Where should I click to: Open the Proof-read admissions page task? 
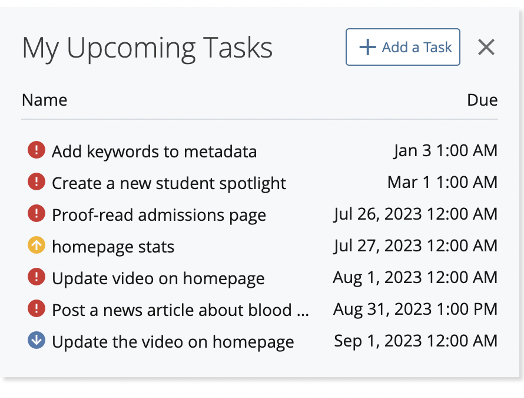(159, 215)
